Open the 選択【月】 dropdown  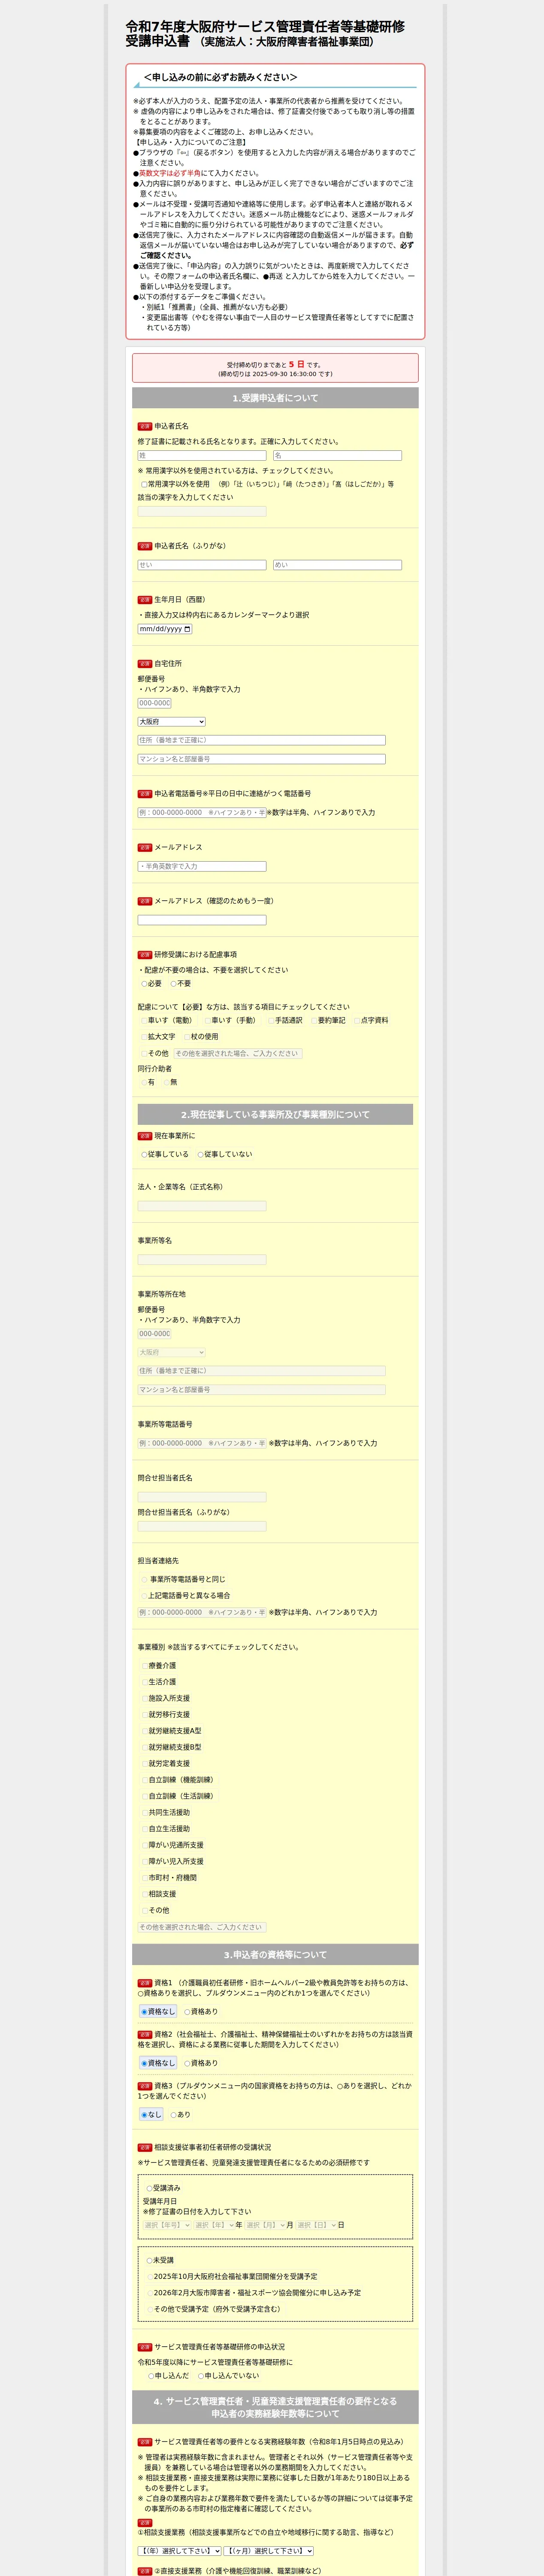click(x=265, y=2225)
